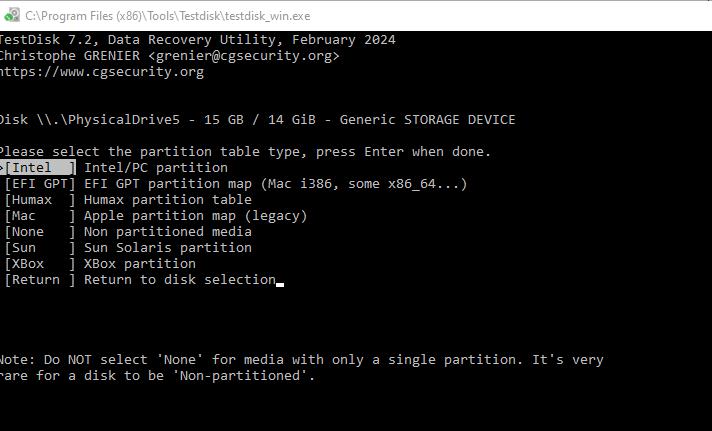Select the [Intel] partition table option

(40, 168)
